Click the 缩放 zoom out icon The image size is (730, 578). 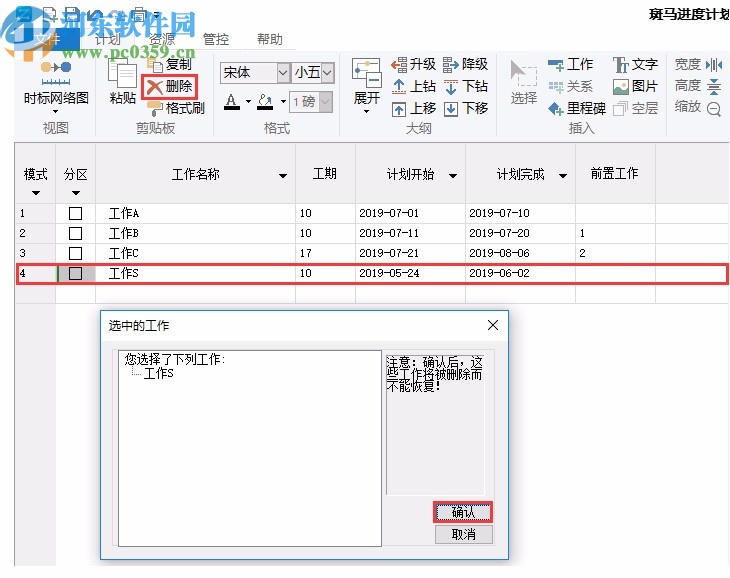(714, 108)
